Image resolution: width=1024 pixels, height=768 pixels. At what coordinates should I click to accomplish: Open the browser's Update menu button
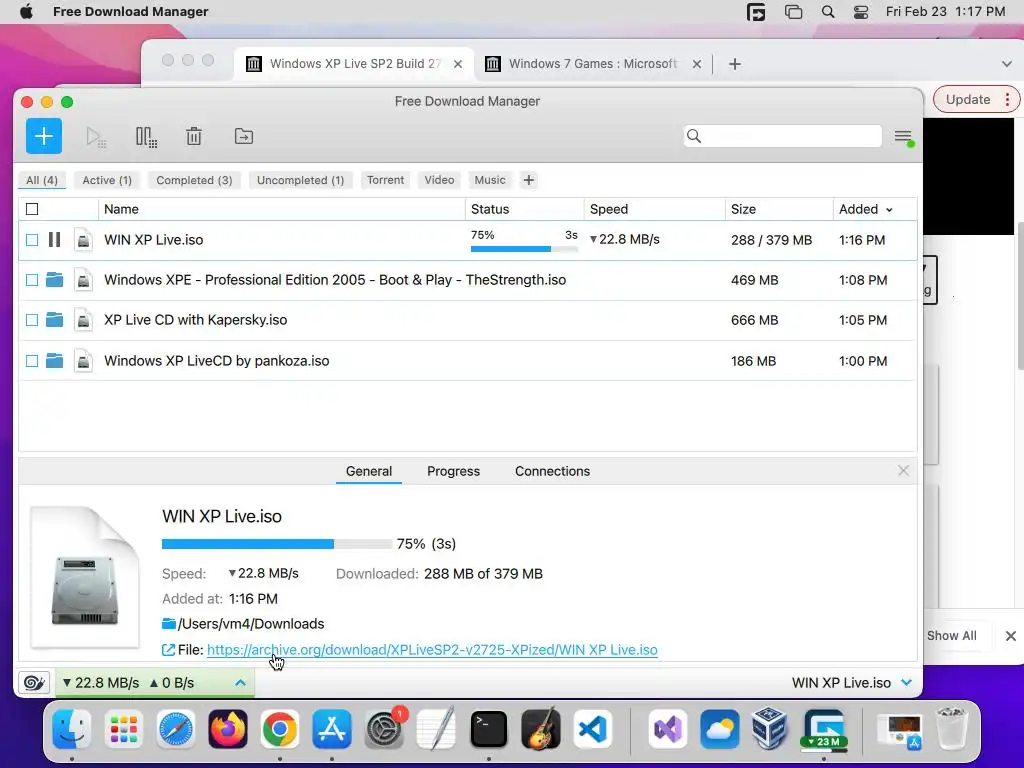976,99
